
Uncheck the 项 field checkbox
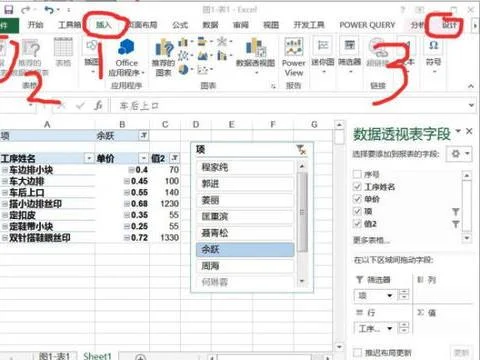357,211
